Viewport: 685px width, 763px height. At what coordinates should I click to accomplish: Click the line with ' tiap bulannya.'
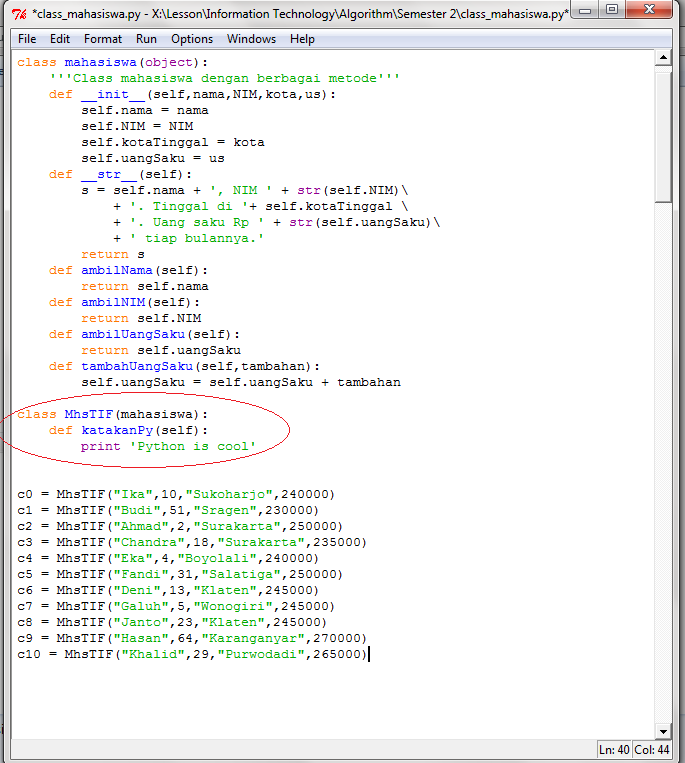pyautogui.click(x=189, y=238)
